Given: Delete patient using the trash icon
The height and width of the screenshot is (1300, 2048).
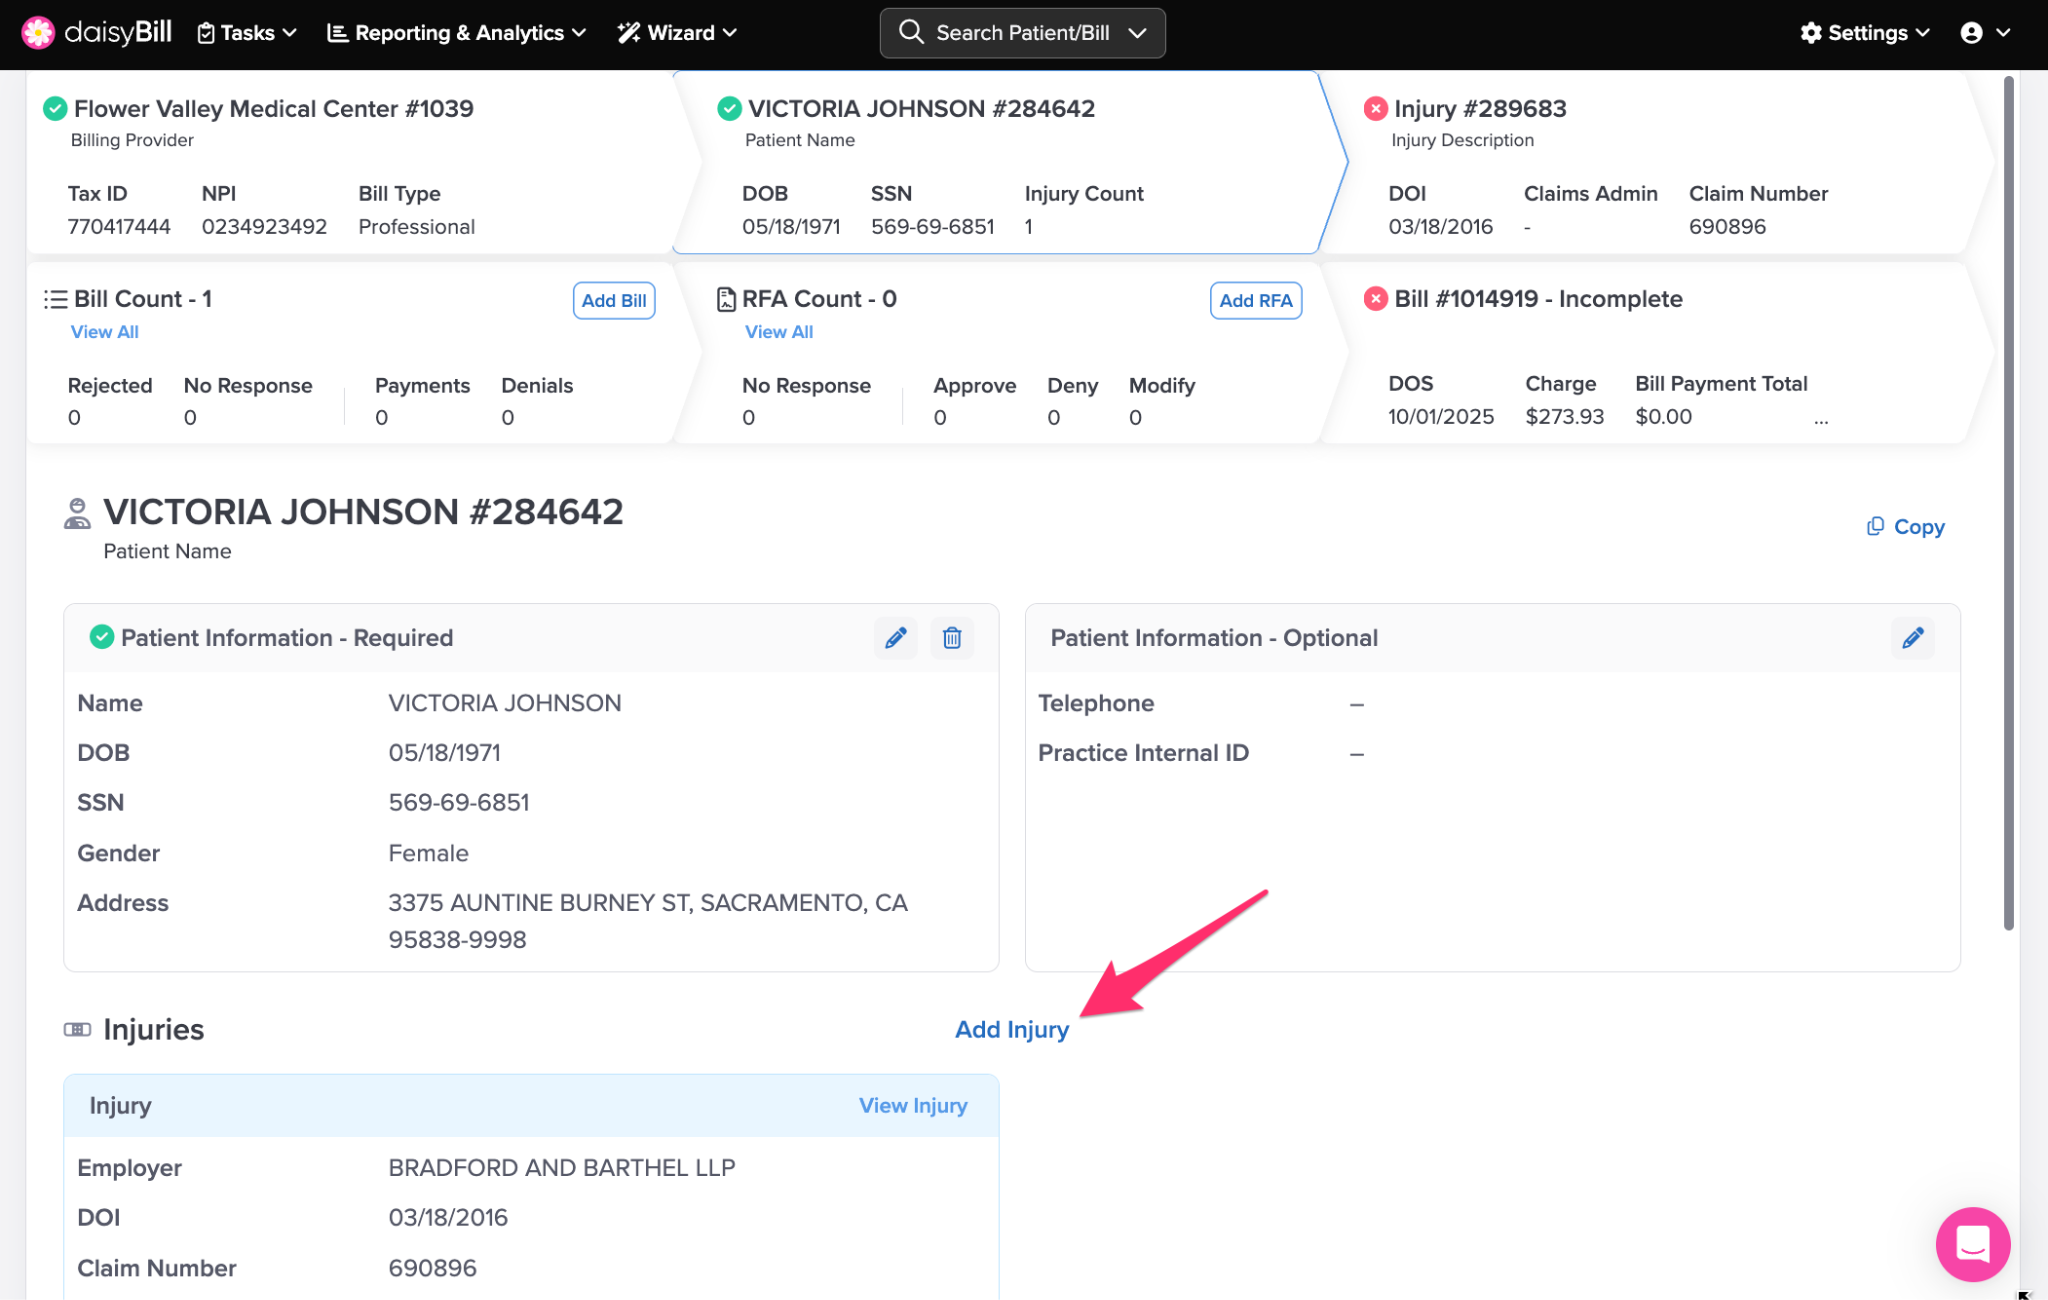Looking at the screenshot, I should coord(952,638).
